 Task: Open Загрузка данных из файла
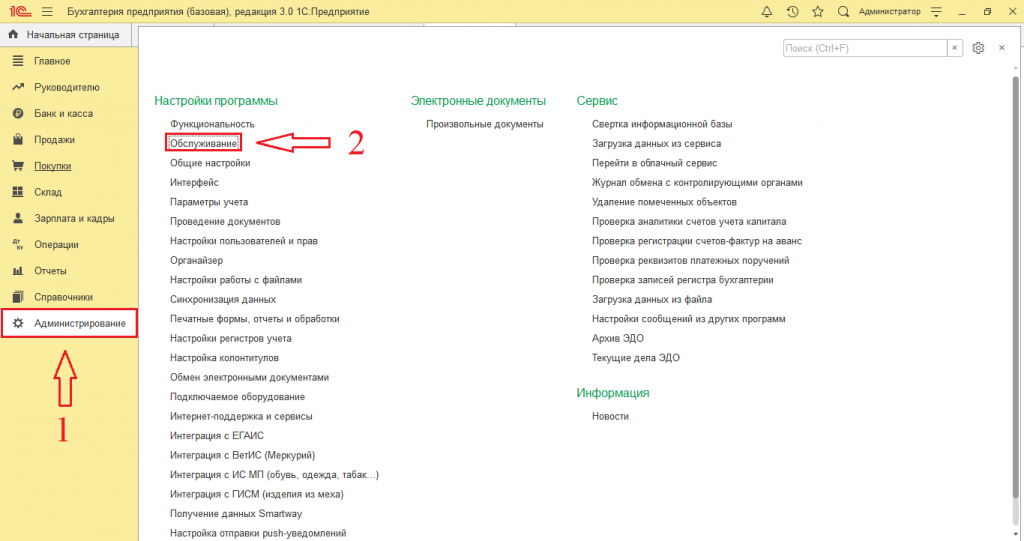pos(652,299)
